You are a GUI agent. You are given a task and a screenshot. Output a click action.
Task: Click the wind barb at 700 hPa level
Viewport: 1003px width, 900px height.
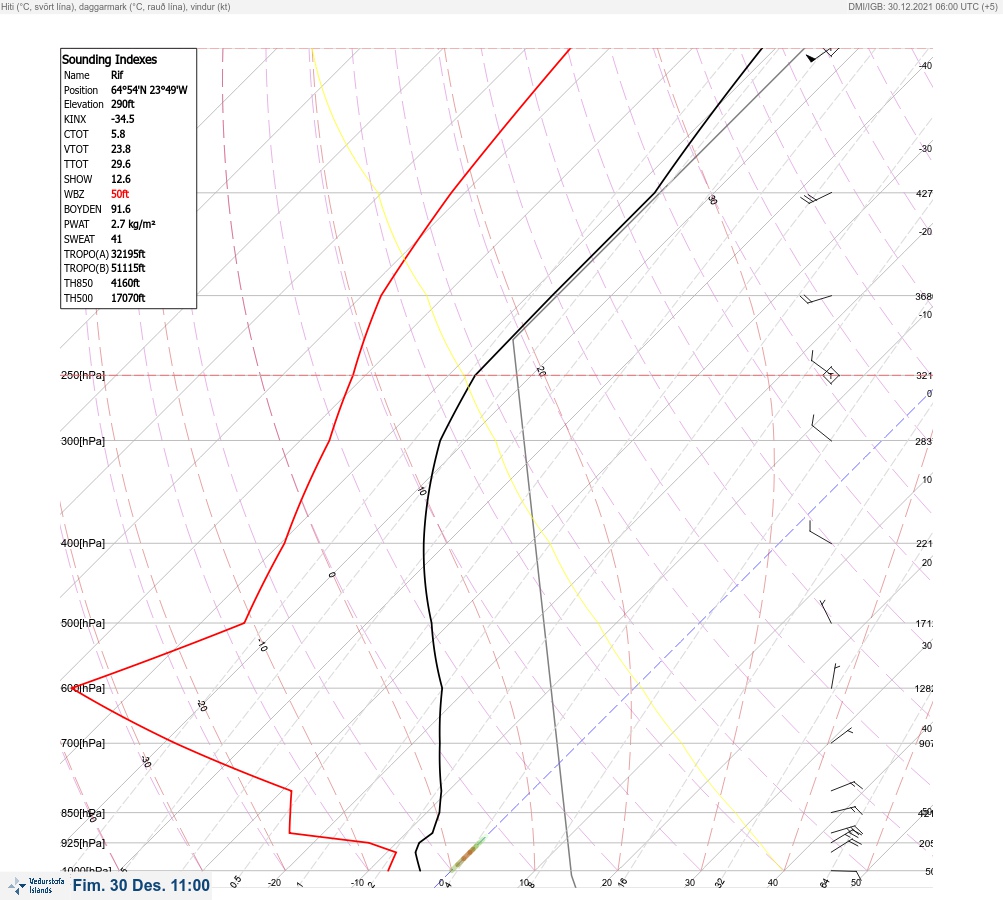coord(841,736)
